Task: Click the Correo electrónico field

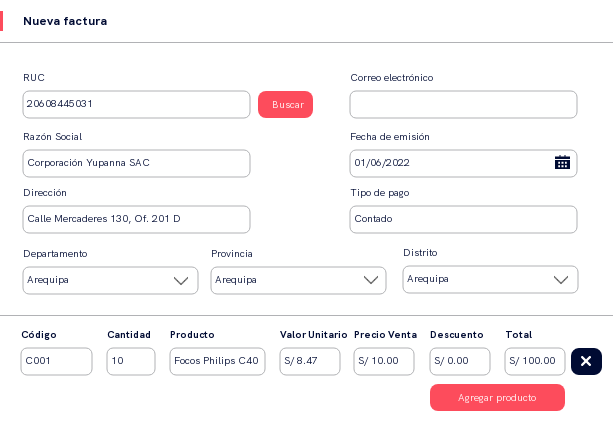Action: [463, 104]
